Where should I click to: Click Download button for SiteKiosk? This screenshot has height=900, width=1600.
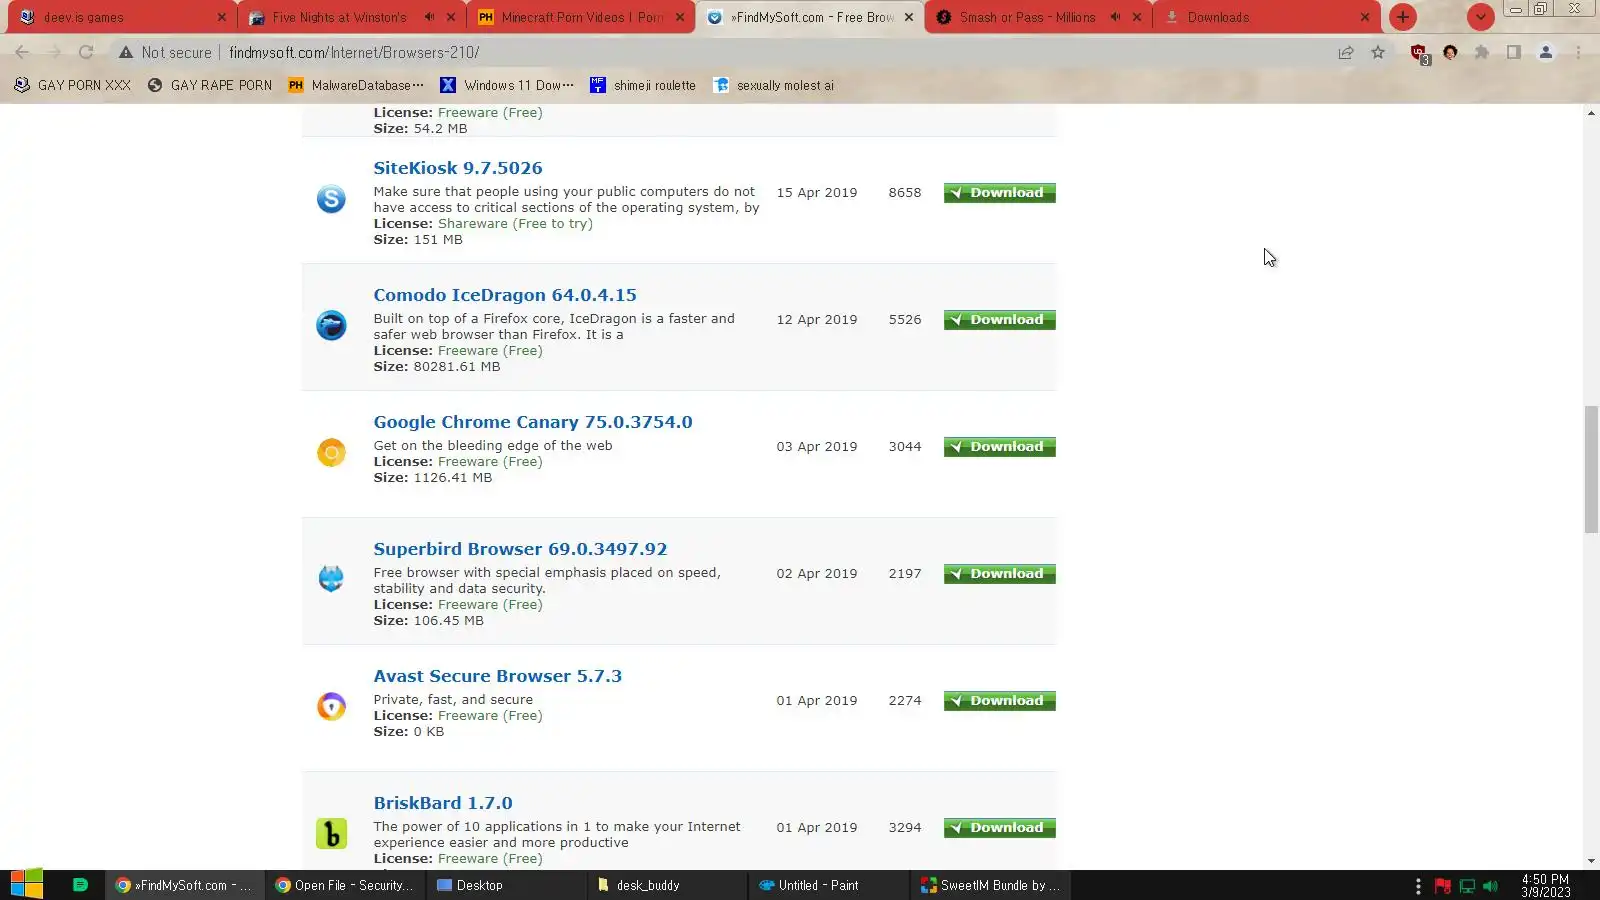[x=1000, y=193]
